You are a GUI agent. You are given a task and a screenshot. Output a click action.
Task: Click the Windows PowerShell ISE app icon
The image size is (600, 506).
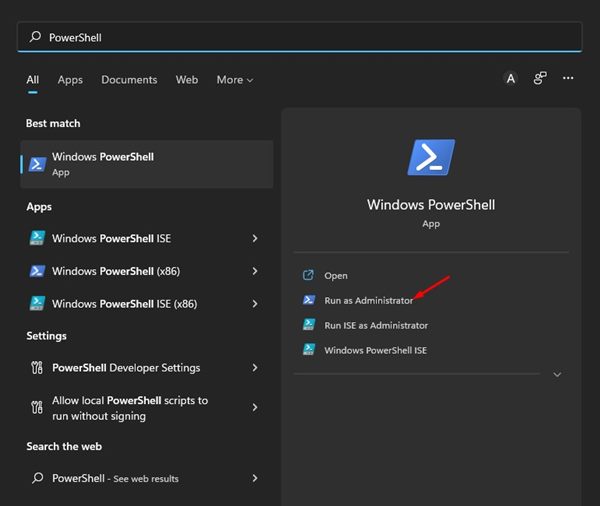coord(37,239)
